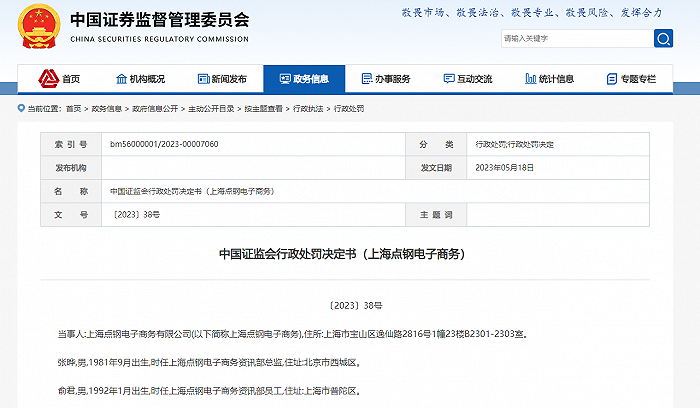
Task: Click the paragraph about 张晔,男,1981年9月出生
Action: click(x=208, y=362)
